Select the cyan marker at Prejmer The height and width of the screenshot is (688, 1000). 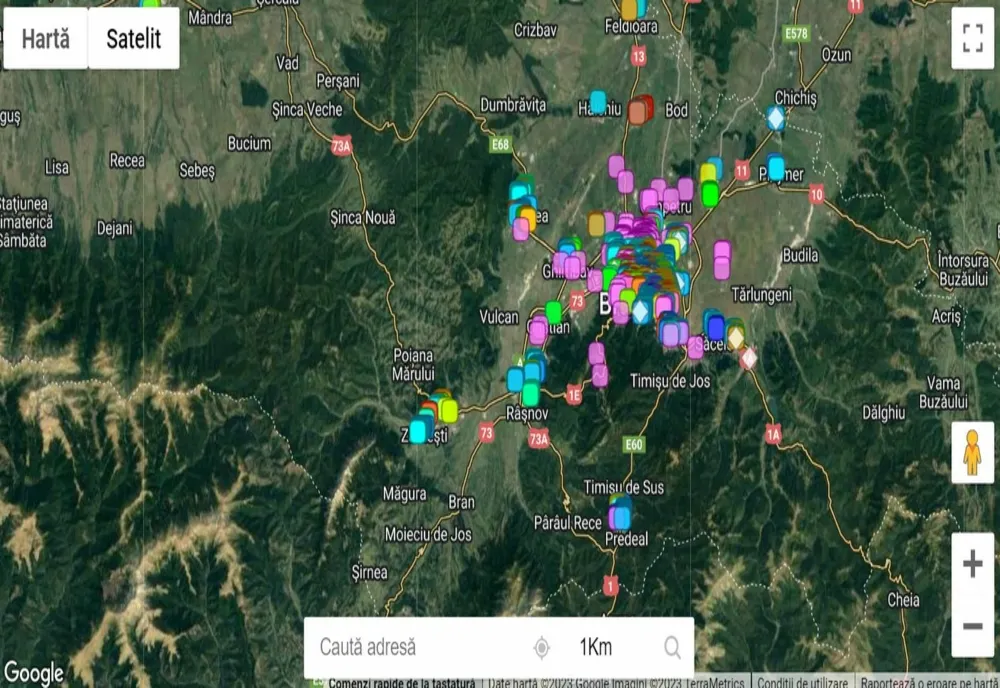776,167
